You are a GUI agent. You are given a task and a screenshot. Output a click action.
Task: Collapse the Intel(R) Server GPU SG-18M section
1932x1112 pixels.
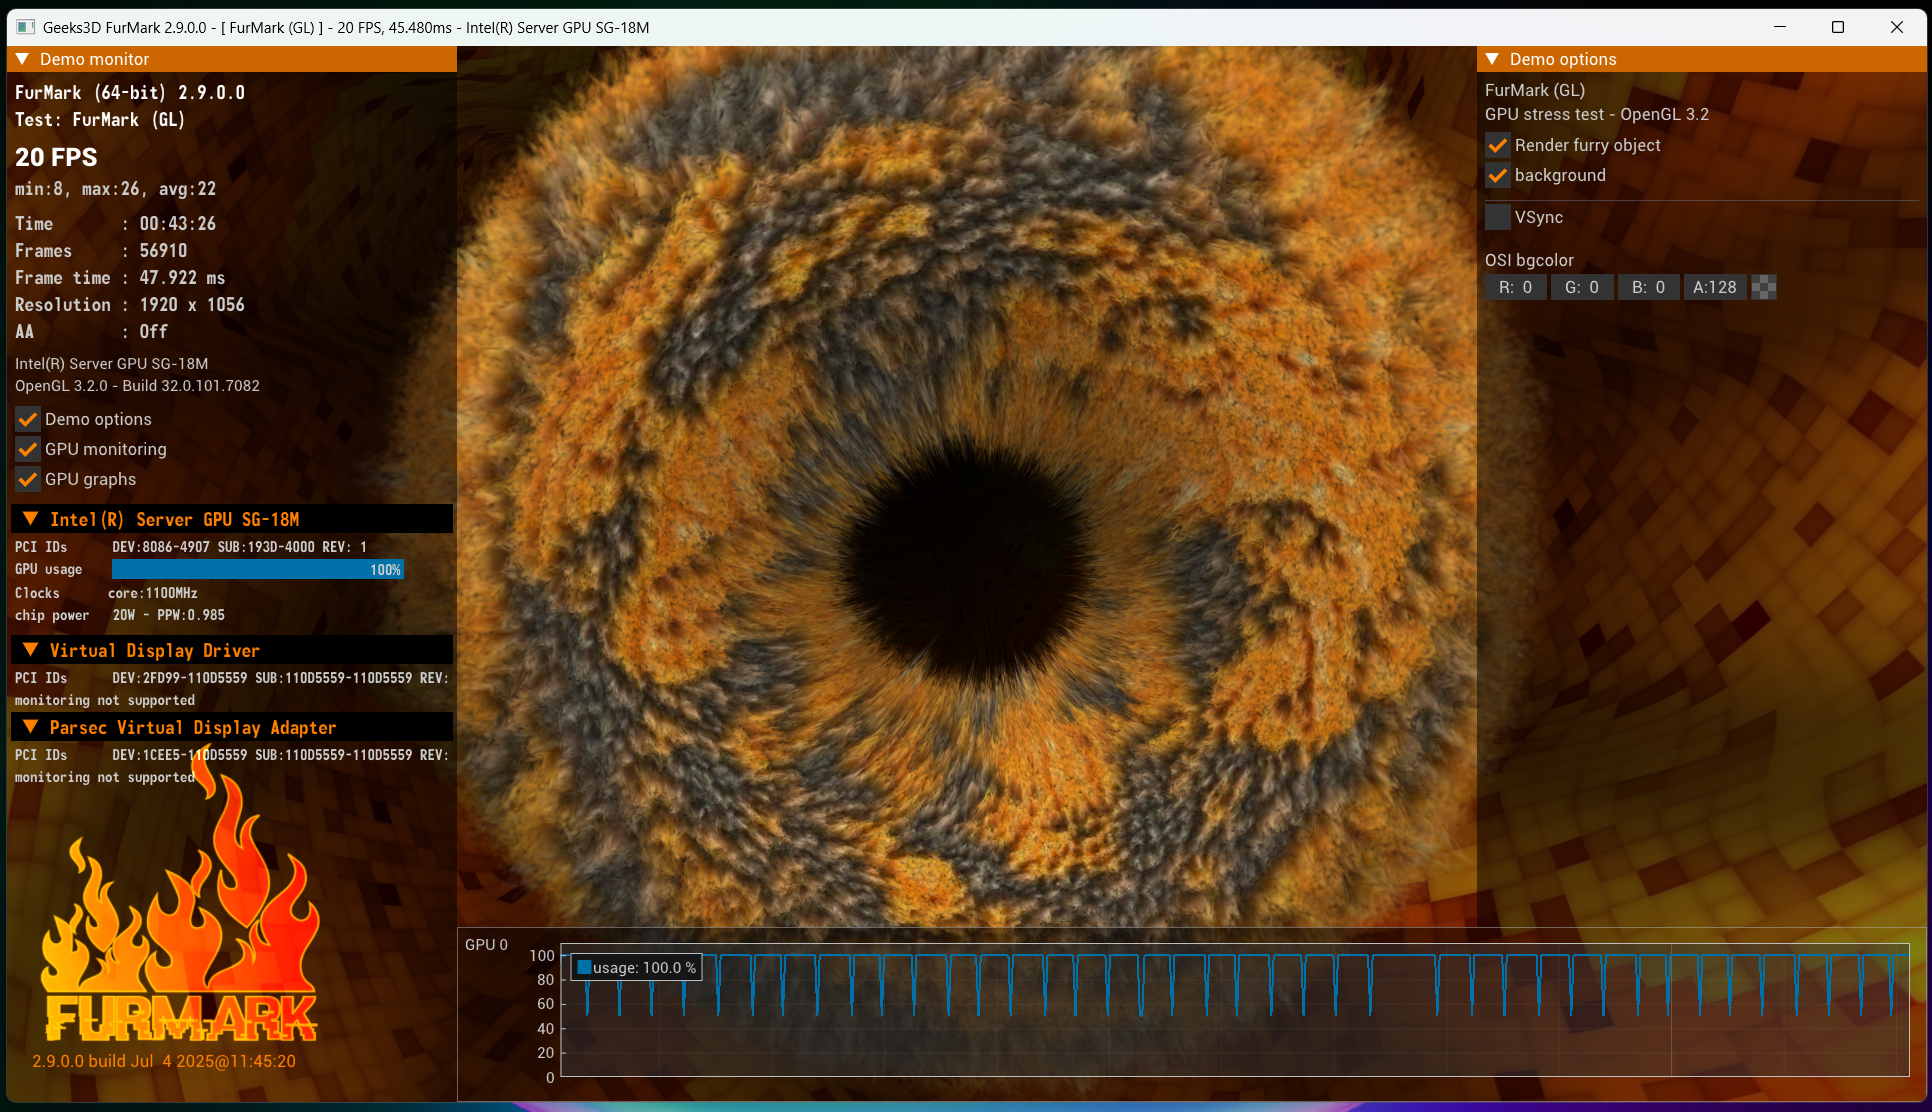point(31,519)
